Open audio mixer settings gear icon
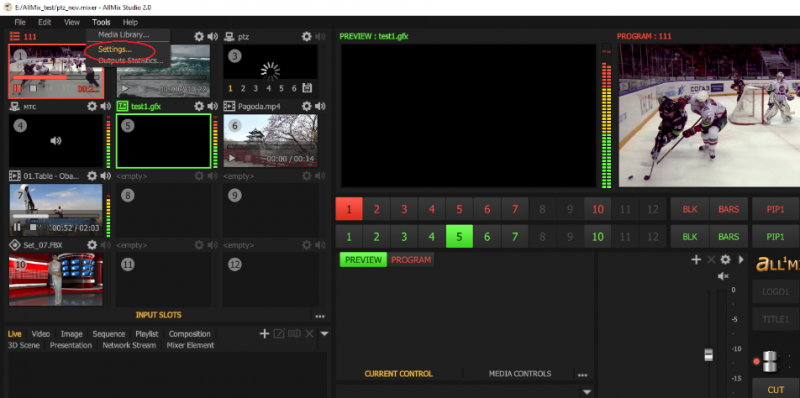 pyautogui.click(x=725, y=260)
